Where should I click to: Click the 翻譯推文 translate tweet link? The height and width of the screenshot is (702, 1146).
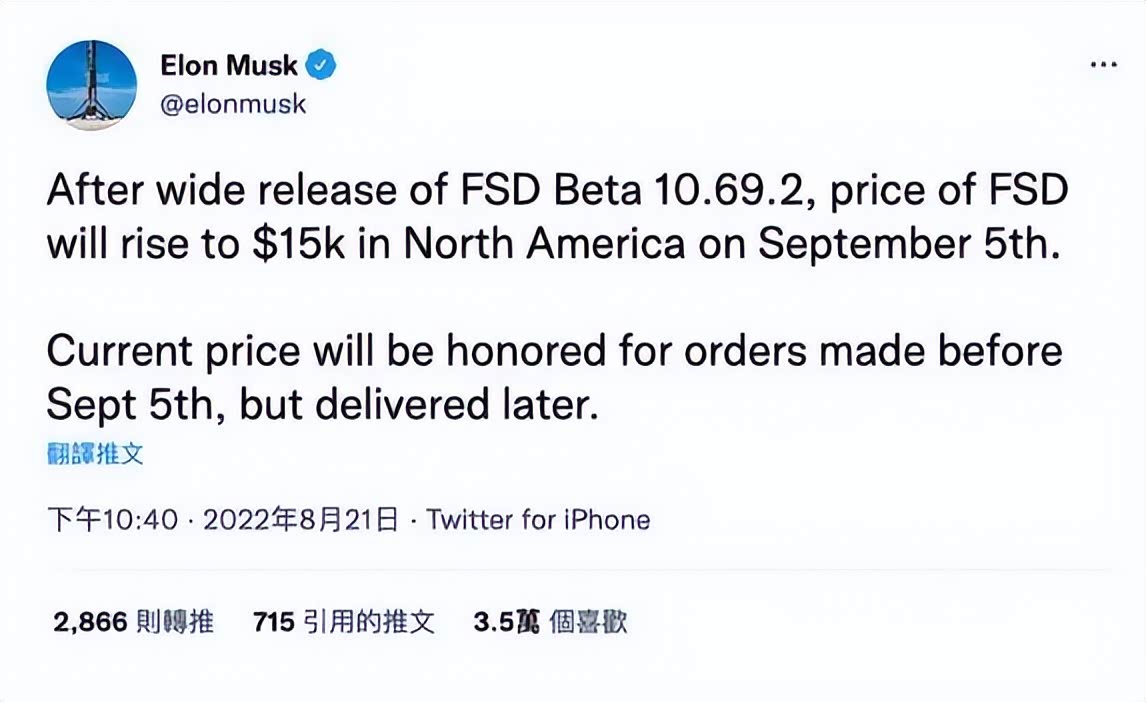coord(95,454)
